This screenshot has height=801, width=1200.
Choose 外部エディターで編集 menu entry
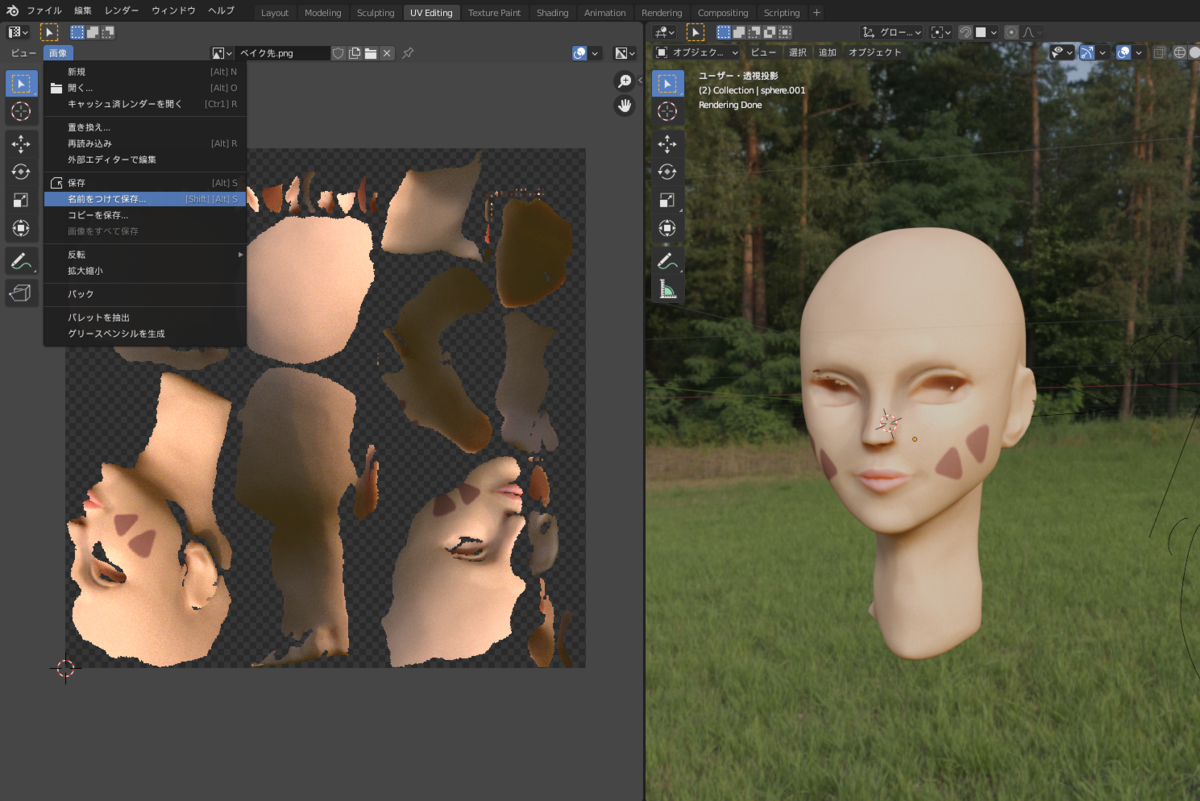(x=145, y=159)
